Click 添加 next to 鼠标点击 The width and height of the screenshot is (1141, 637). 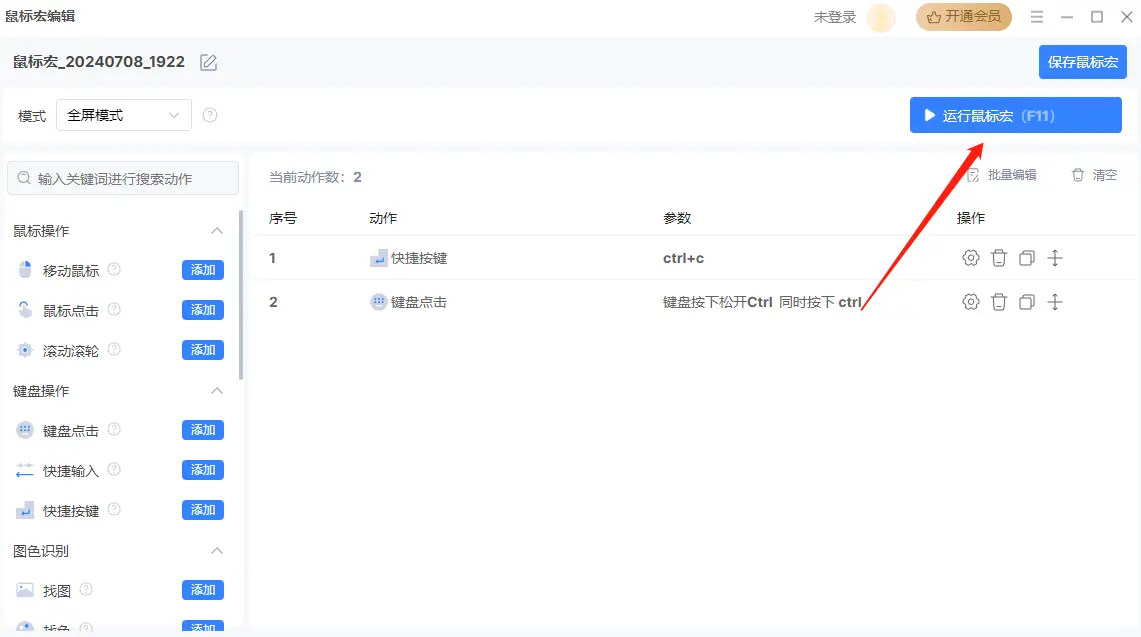pyautogui.click(x=203, y=309)
